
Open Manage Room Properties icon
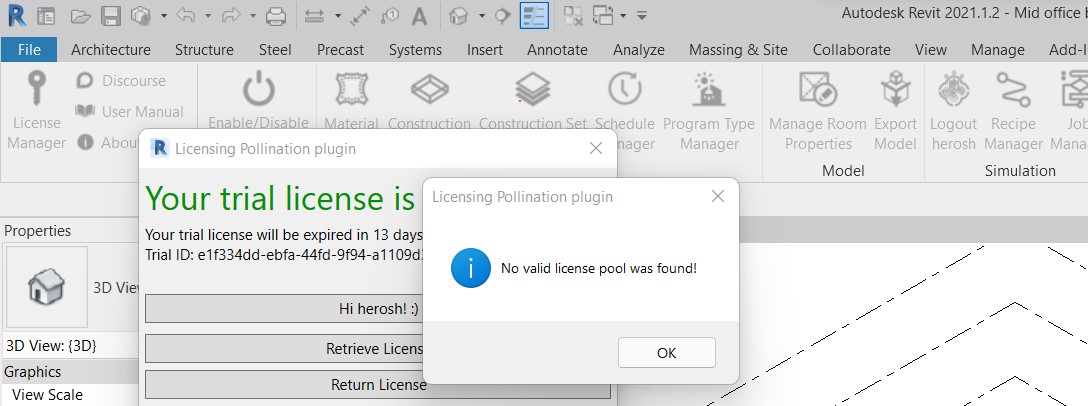[817, 90]
